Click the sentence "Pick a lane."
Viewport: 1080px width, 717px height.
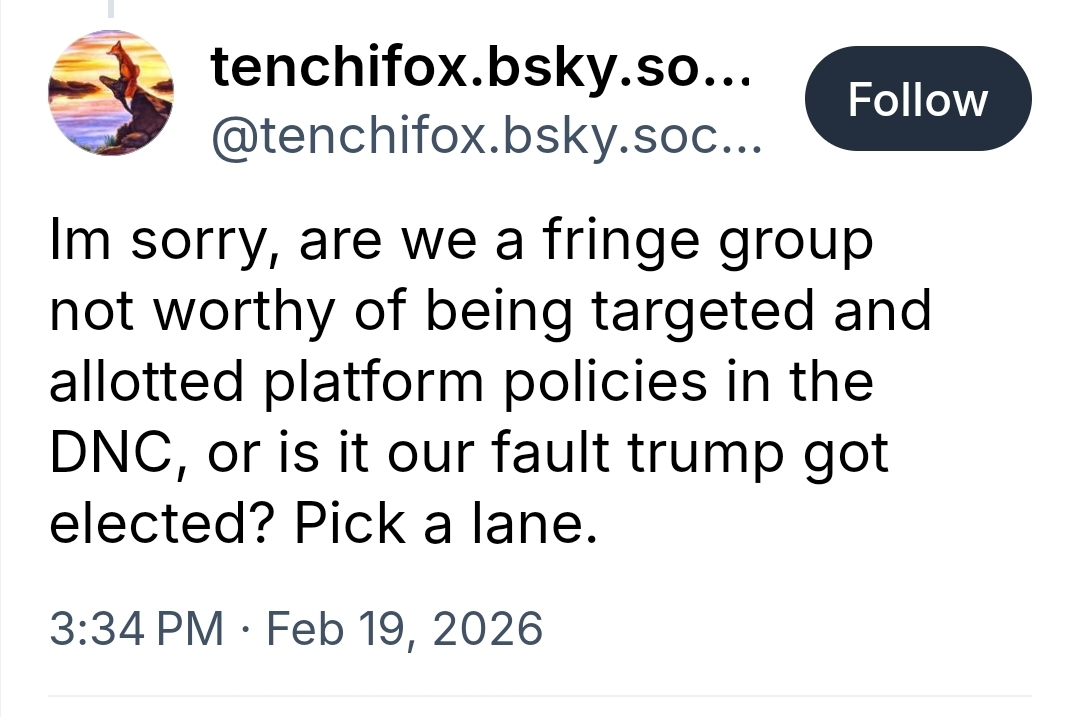click(x=446, y=523)
